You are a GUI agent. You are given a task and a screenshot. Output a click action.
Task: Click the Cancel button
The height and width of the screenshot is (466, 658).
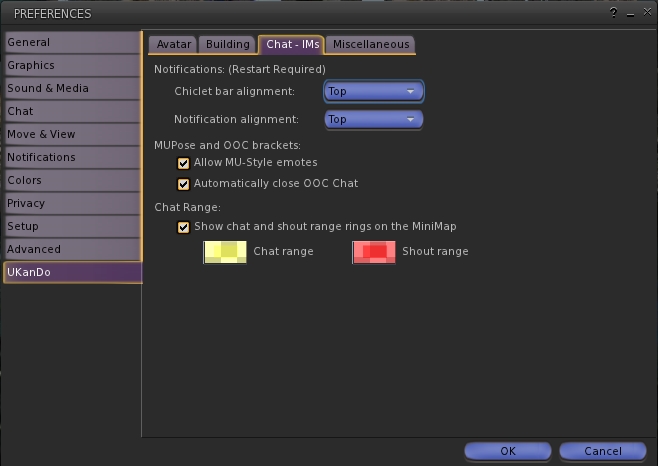coord(603,451)
